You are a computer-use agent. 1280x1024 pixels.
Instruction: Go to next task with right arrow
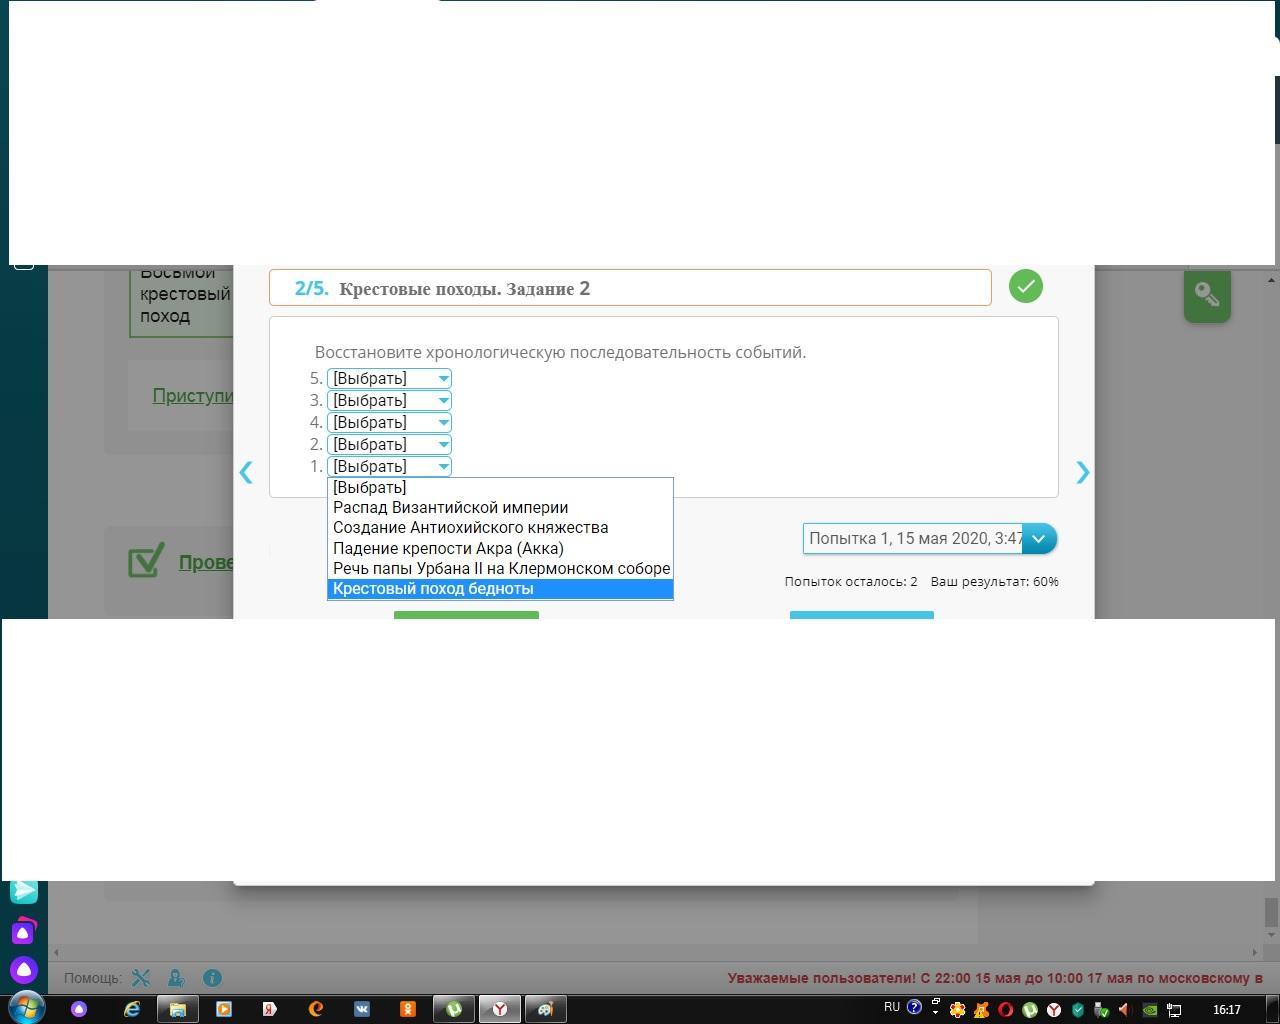click(1082, 472)
